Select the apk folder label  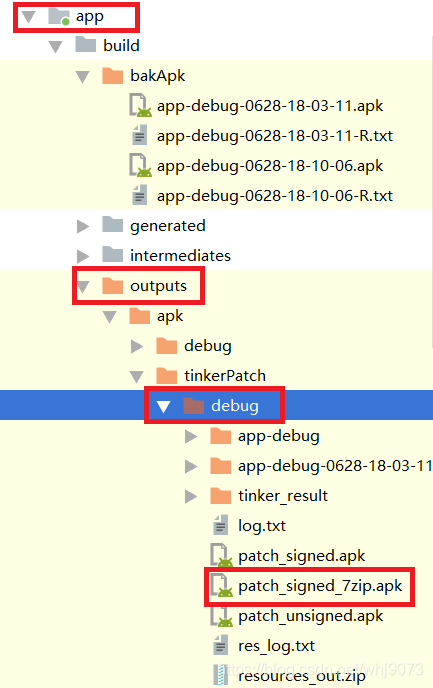coord(170,316)
